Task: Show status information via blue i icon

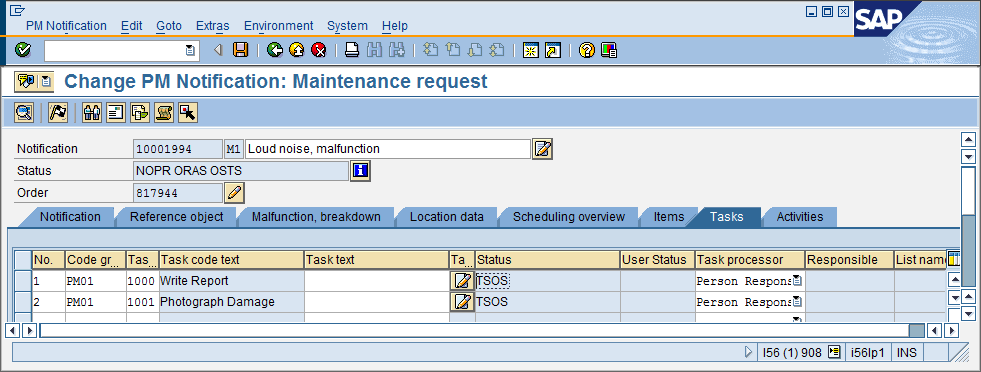Action: point(360,171)
